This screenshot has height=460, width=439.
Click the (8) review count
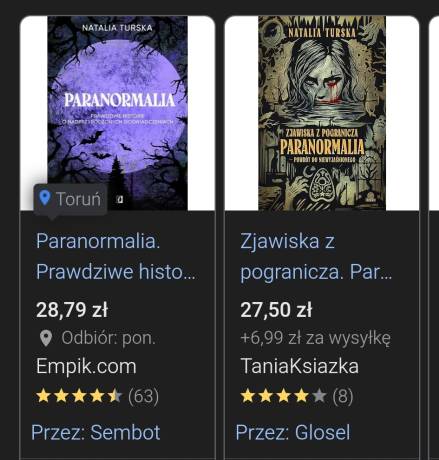point(343,396)
